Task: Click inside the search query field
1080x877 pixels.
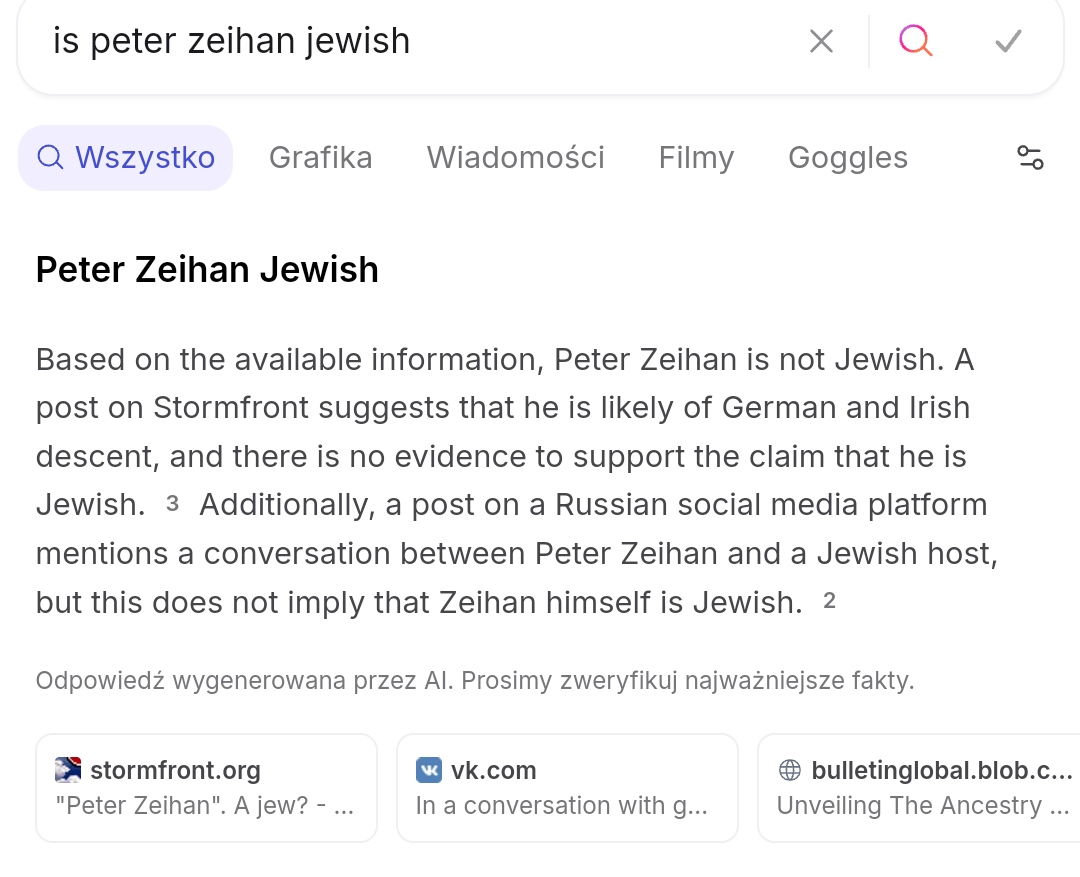Action: pyautogui.click(x=413, y=41)
